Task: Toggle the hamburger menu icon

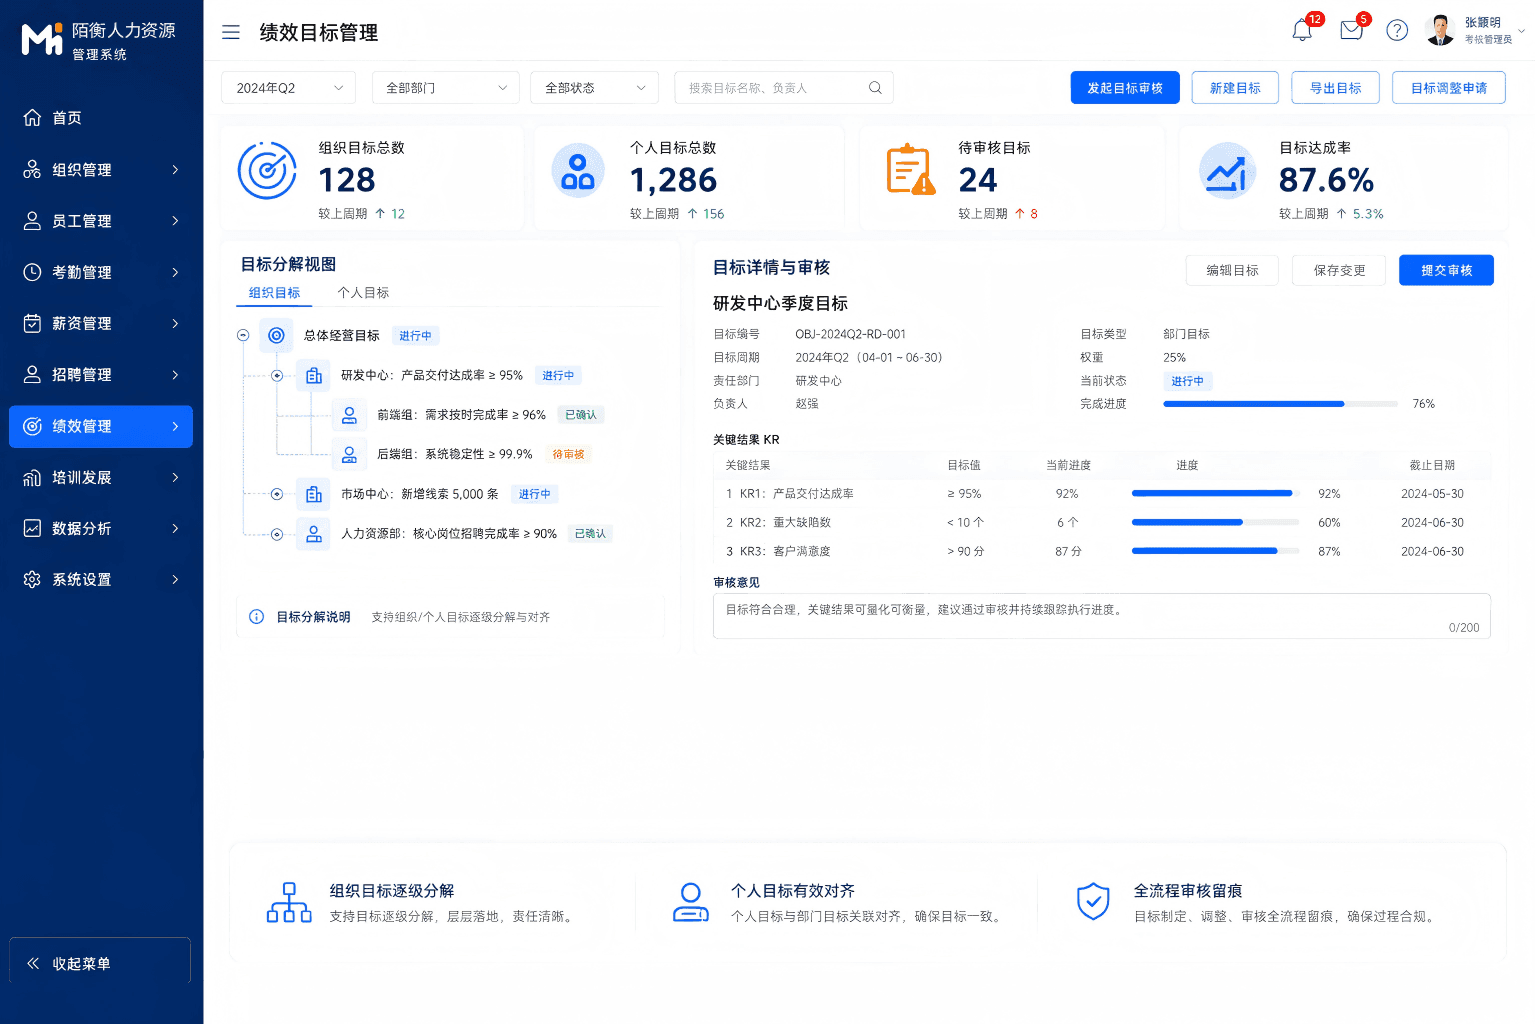Action: pos(231,32)
